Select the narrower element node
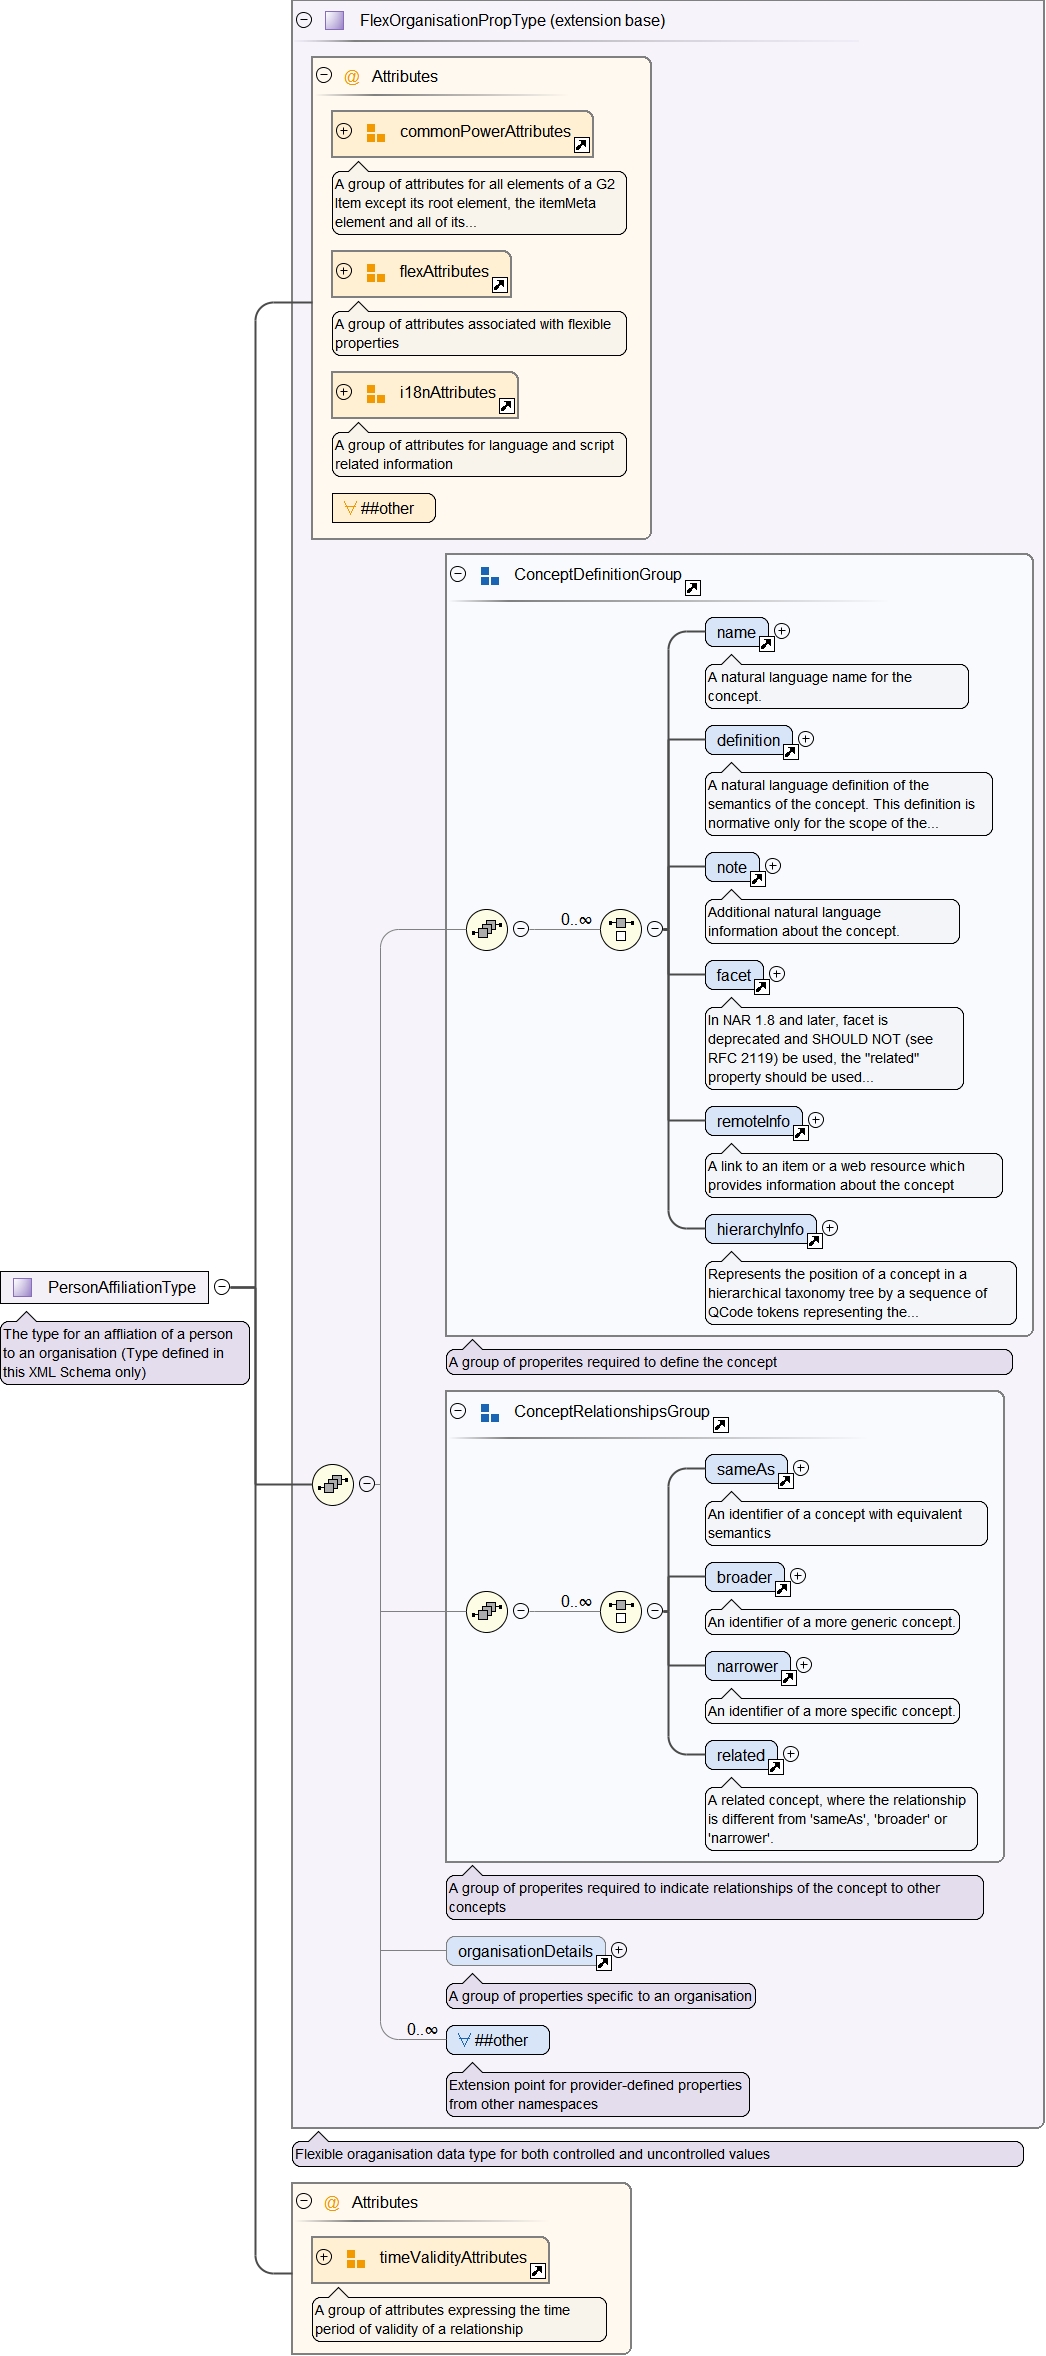Image resolution: width=1046 pixels, height=2356 pixels. coord(746,1666)
